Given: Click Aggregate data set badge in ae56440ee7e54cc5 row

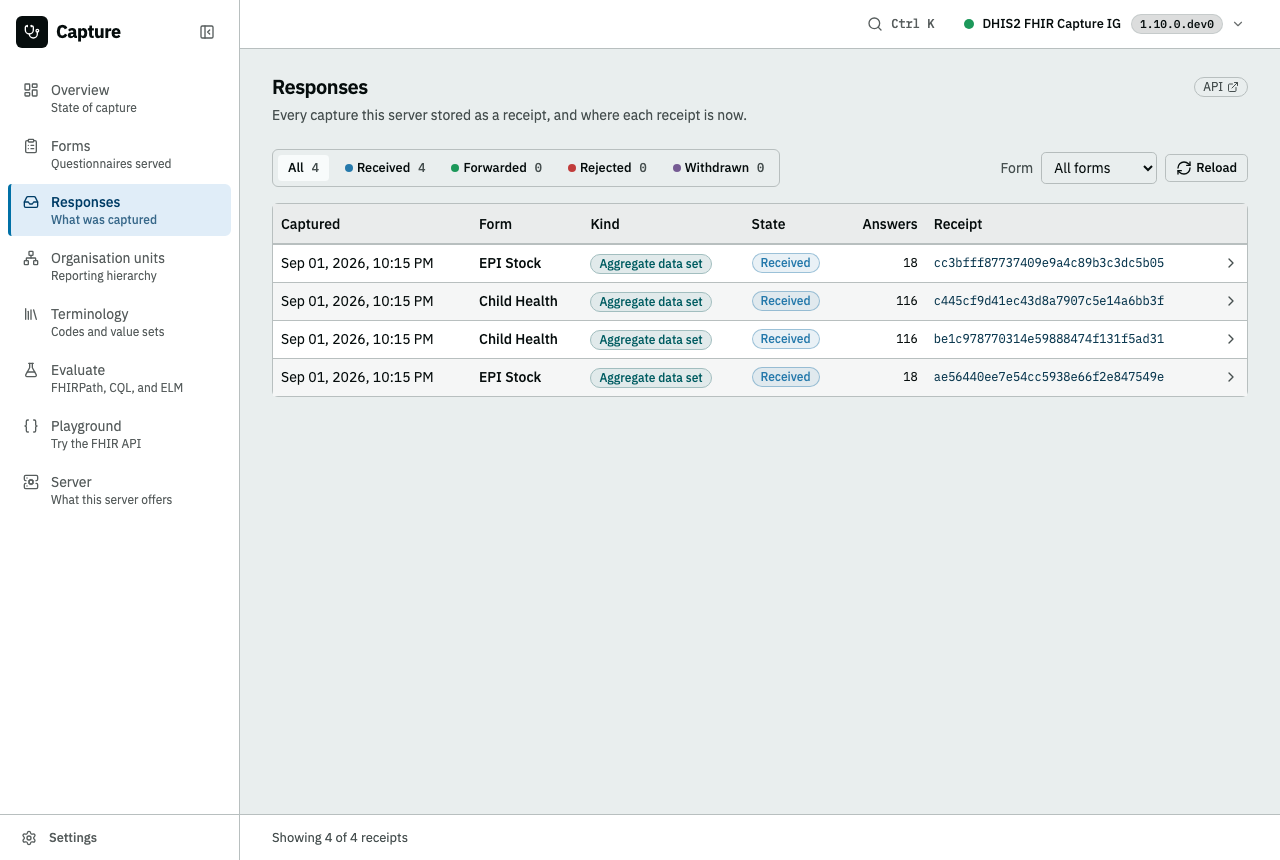Looking at the screenshot, I should (651, 378).
